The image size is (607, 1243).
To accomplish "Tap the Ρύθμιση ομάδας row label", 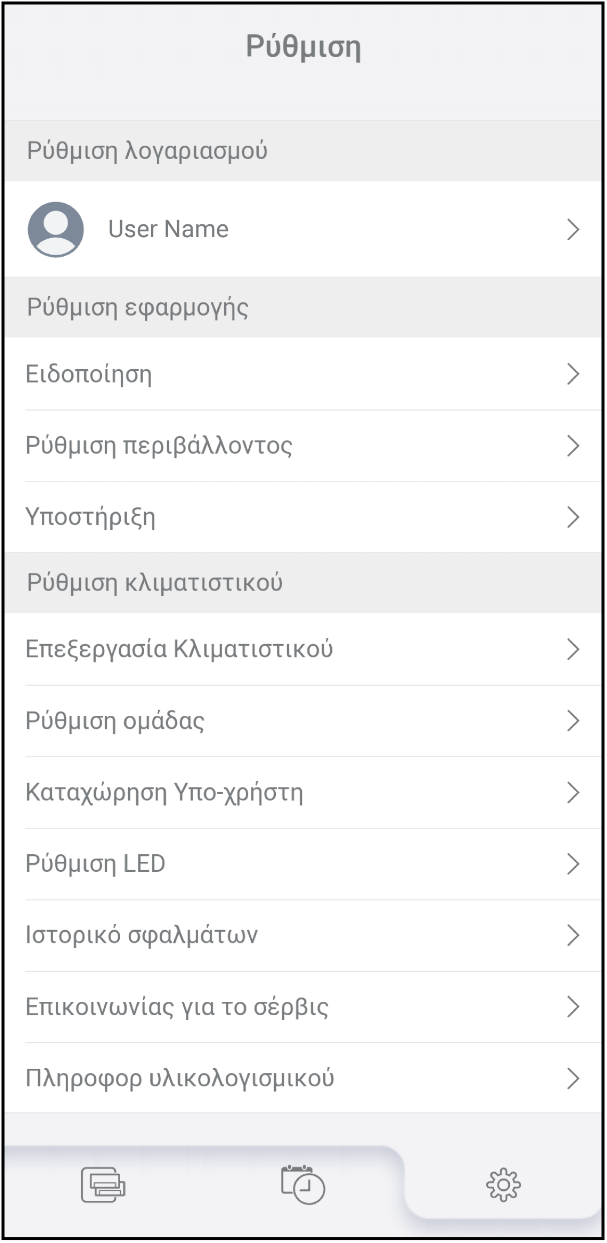I will point(115,721).
